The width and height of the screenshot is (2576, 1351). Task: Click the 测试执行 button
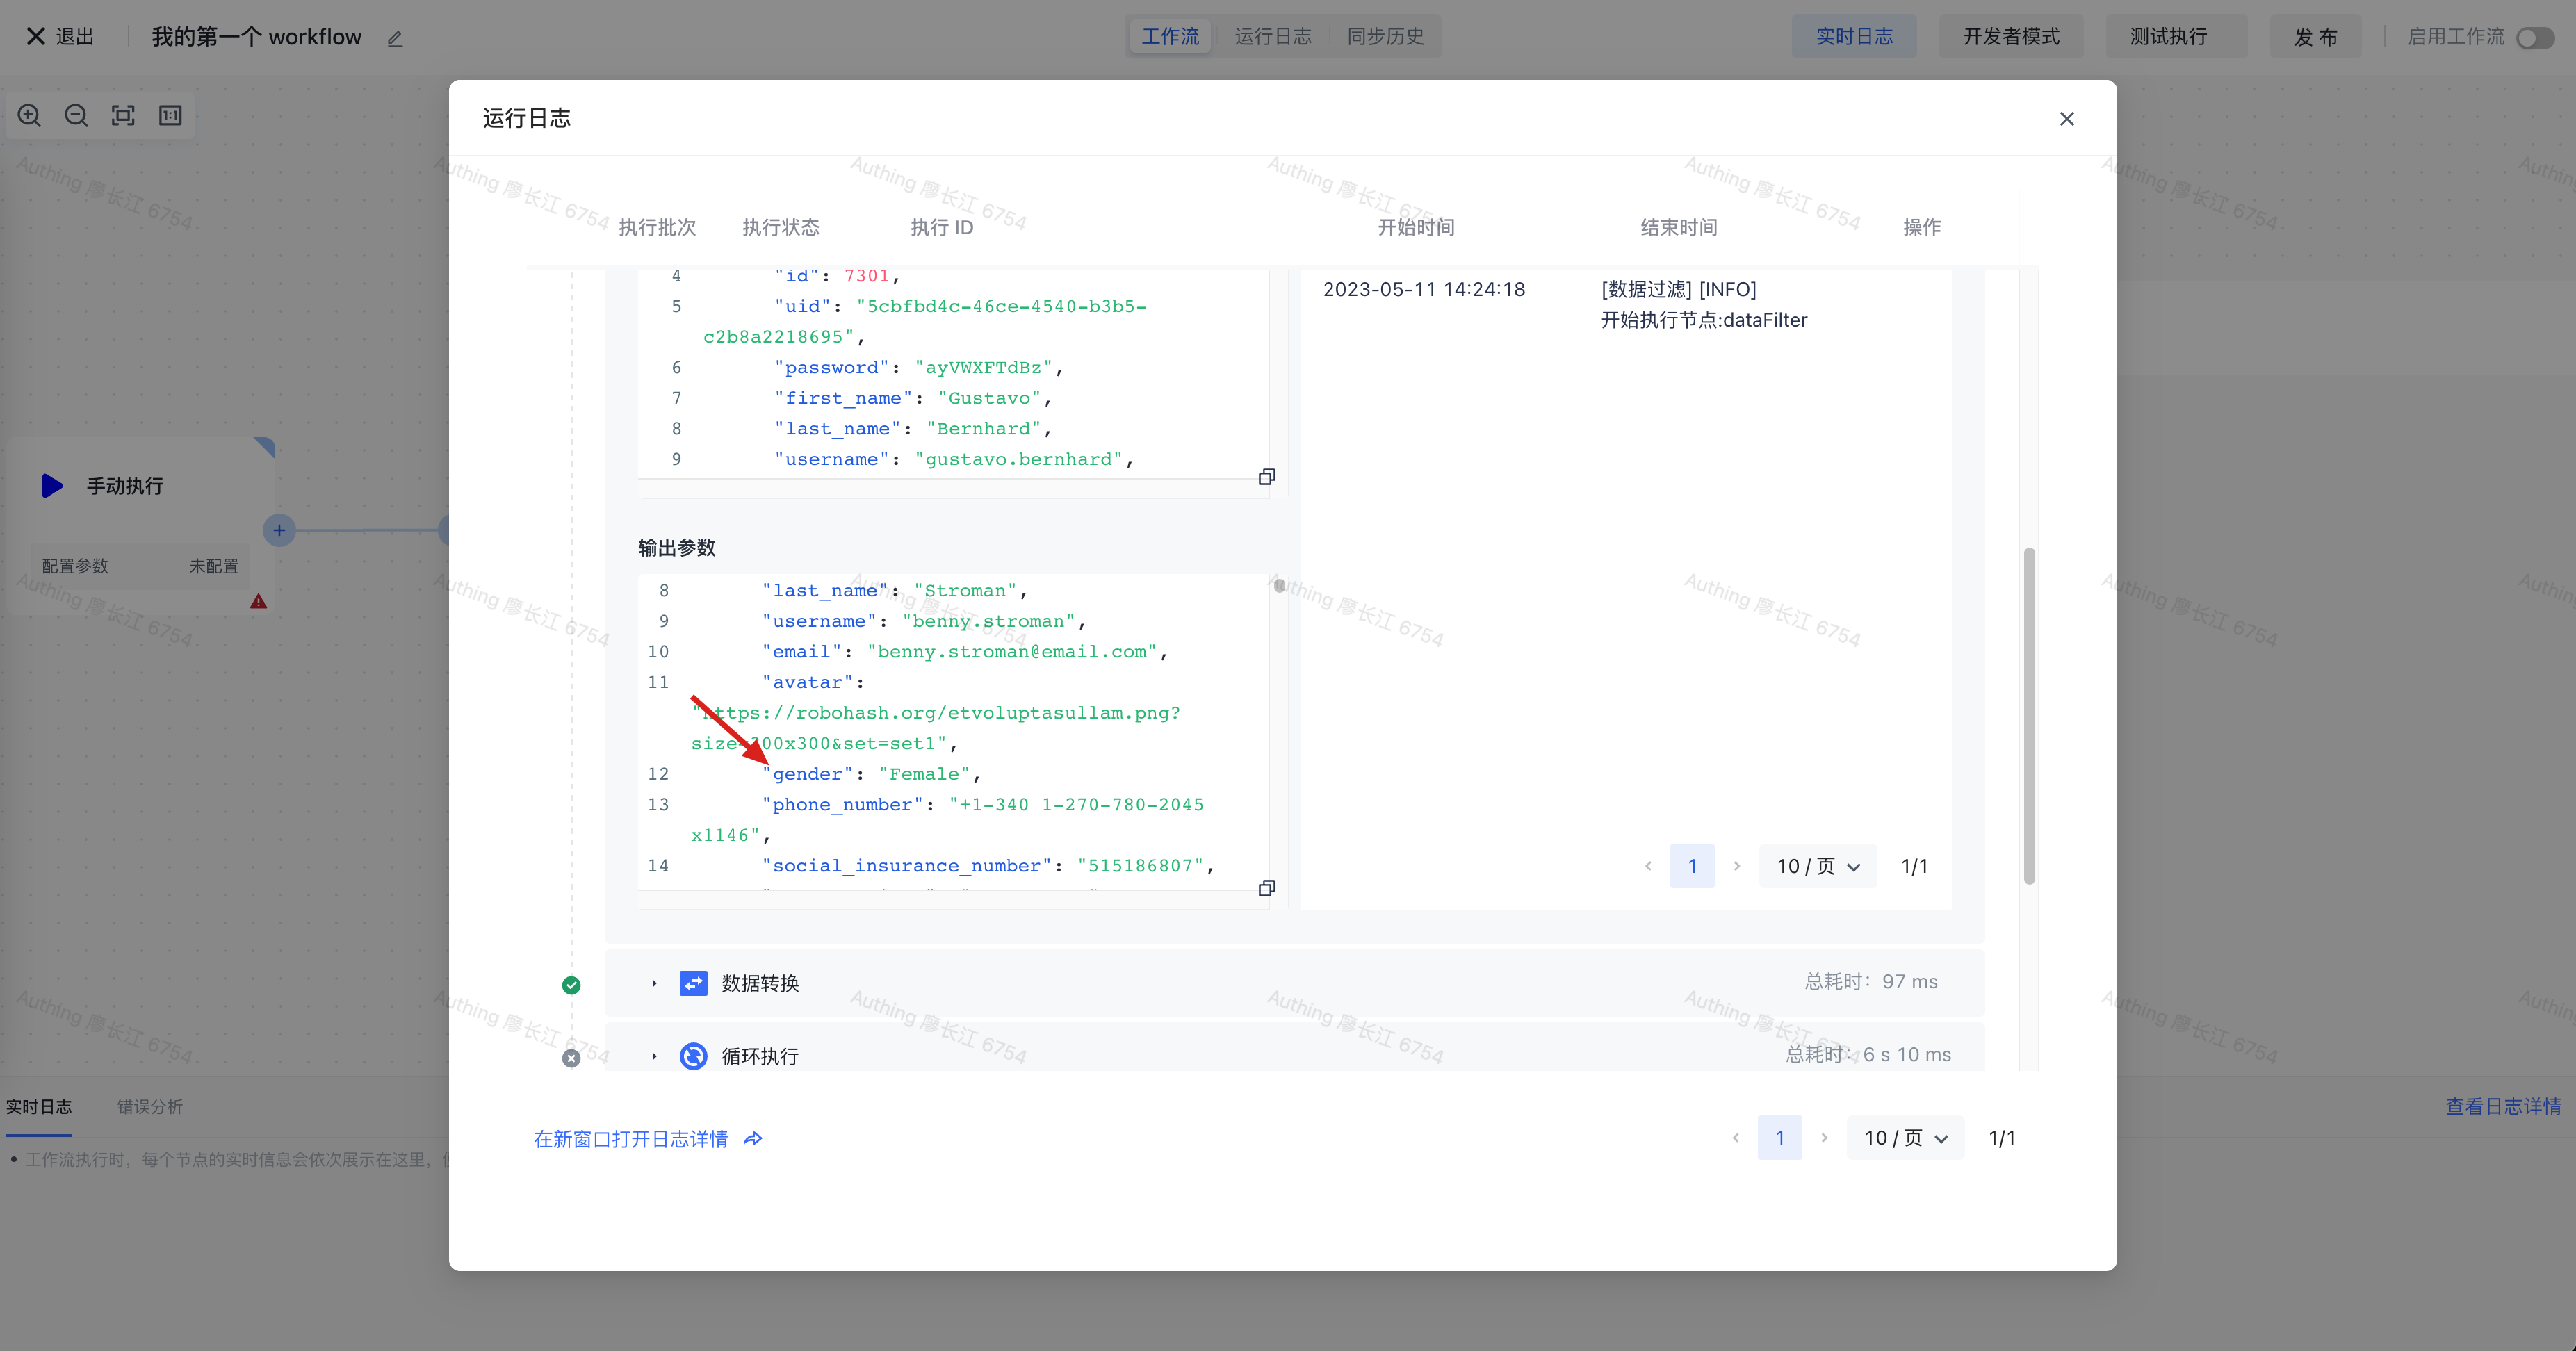pos(2168,37)
